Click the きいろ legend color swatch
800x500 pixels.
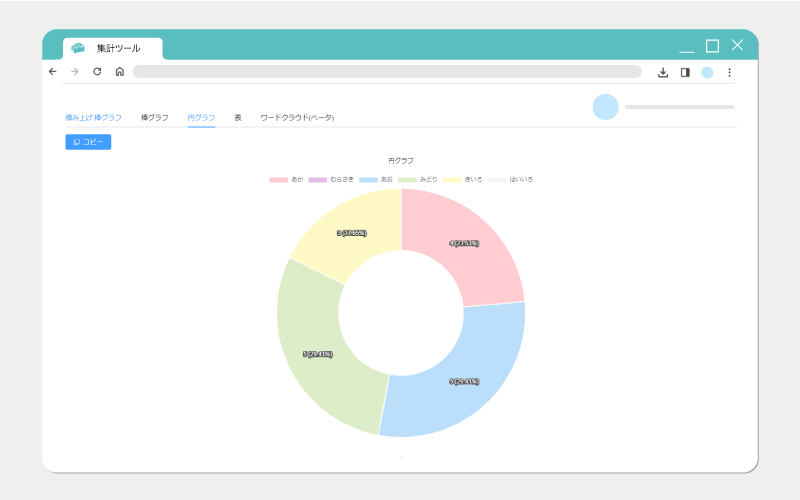pyautogui.click(x=452, y=180)
